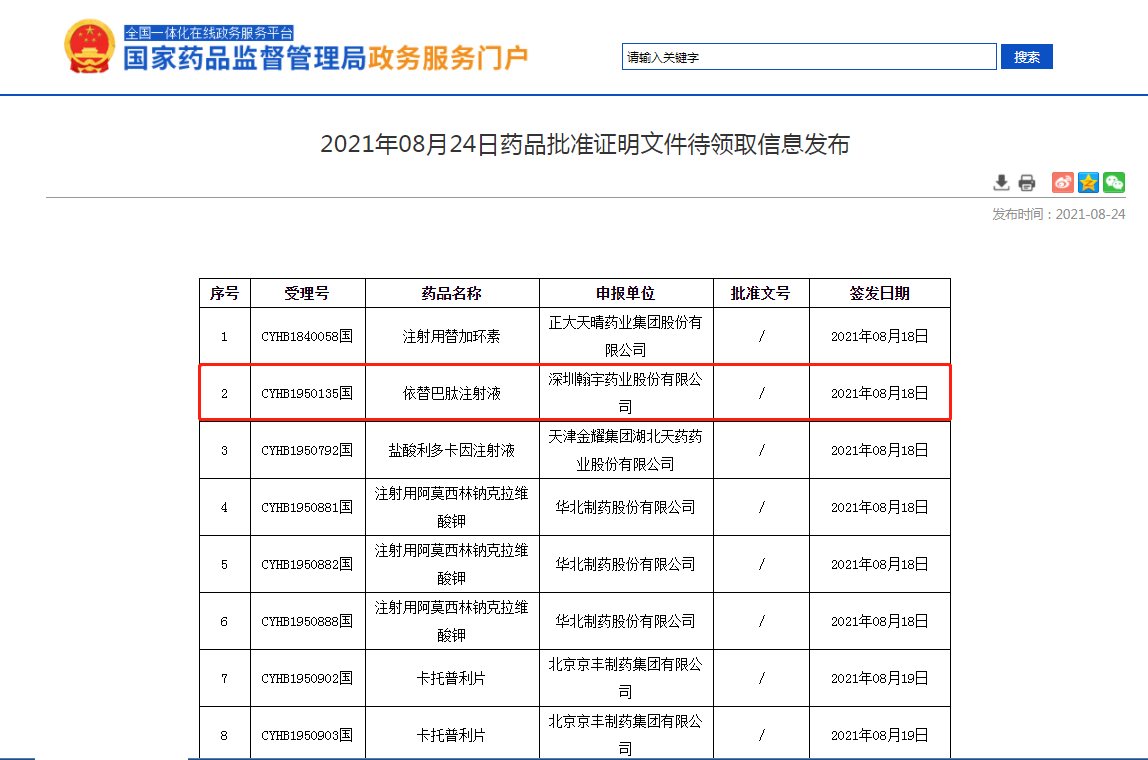Viewport: 1148px width, 760px height.
Task: Share the page via WeChat icon
Action: (x=1114, y=182)
